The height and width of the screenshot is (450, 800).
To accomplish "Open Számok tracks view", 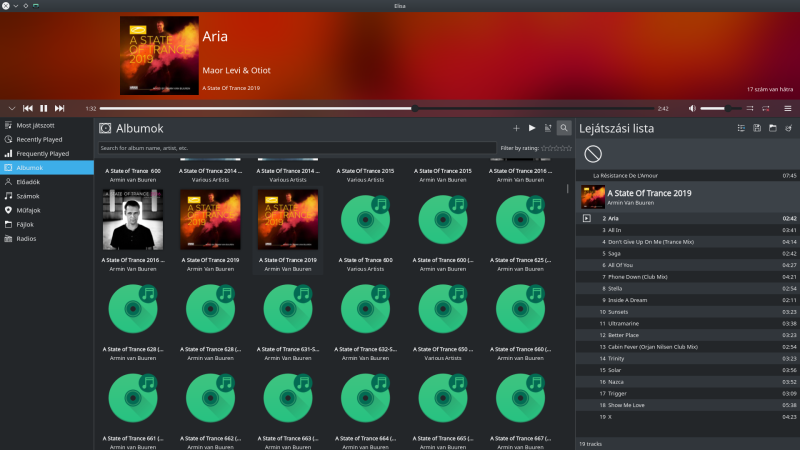I will [47, 196].
